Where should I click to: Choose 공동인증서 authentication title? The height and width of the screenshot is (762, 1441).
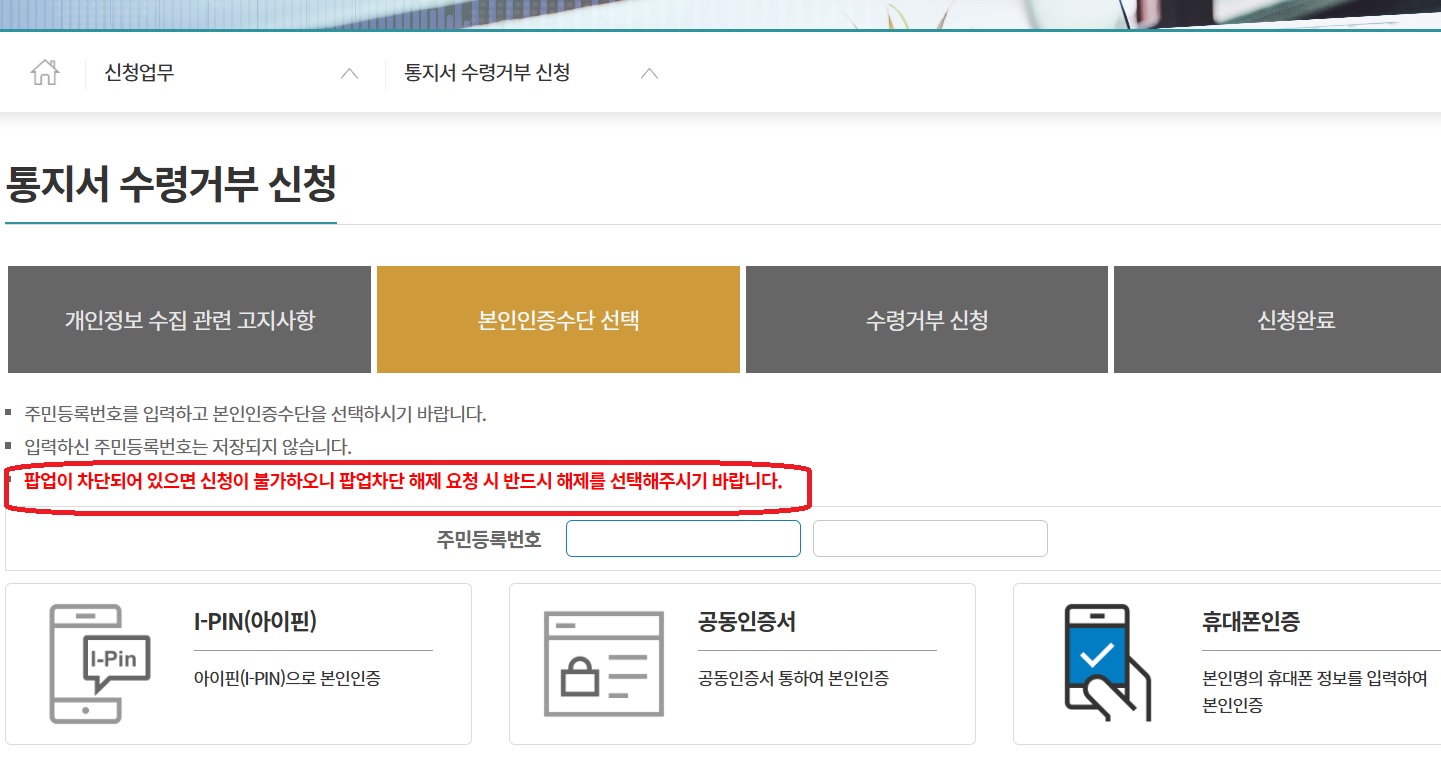tap(747, 622)
